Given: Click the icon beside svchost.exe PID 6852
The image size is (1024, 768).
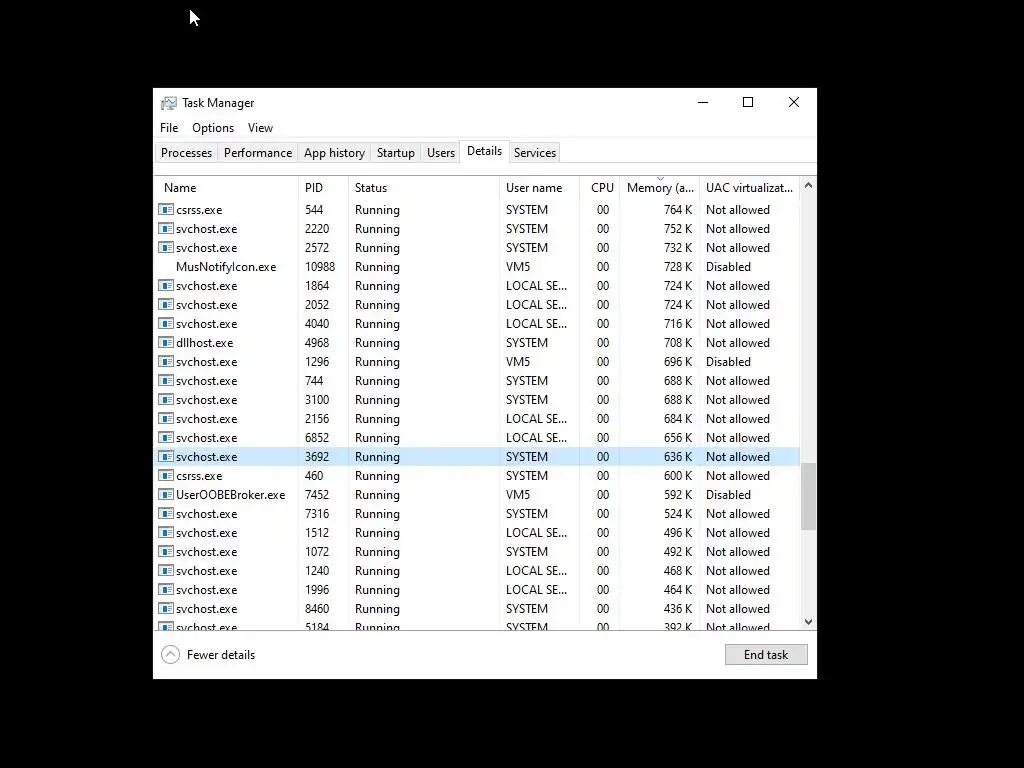Looking at the screenshot, I should (x=166, y=437).
